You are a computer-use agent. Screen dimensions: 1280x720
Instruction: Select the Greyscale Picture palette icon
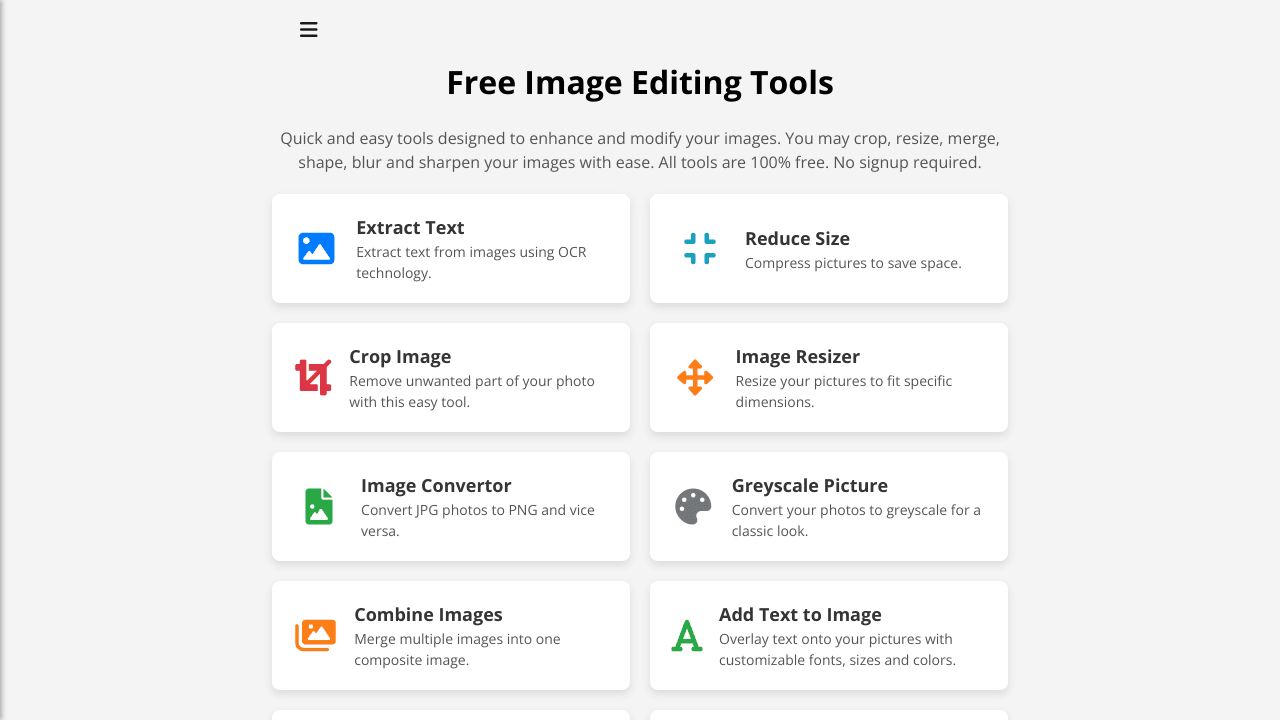(x=692, y=506)
